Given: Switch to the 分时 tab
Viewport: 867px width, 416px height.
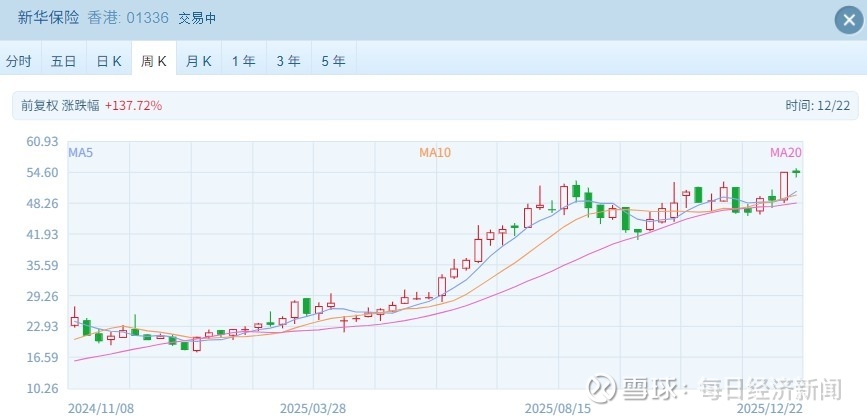Looking at the screenshot, I should coord(19,61).
